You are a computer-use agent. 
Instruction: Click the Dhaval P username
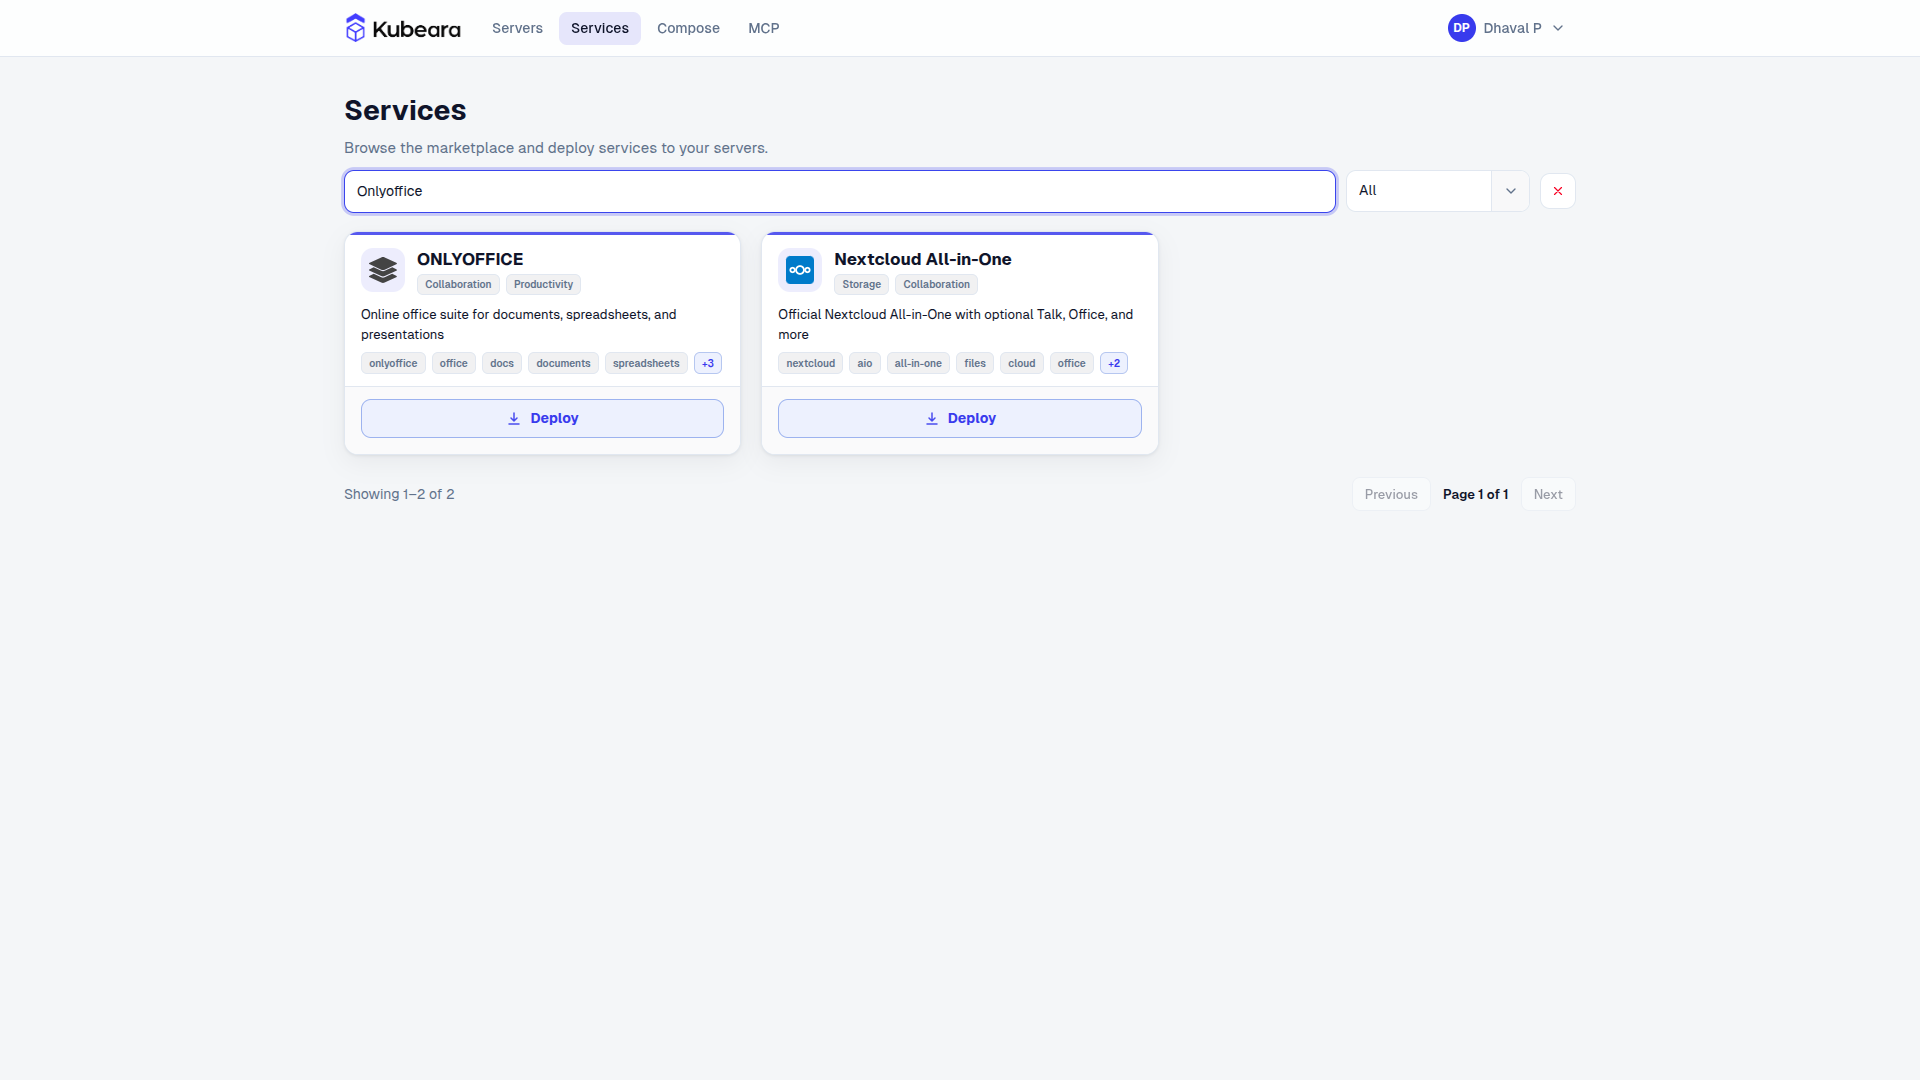1512,28
